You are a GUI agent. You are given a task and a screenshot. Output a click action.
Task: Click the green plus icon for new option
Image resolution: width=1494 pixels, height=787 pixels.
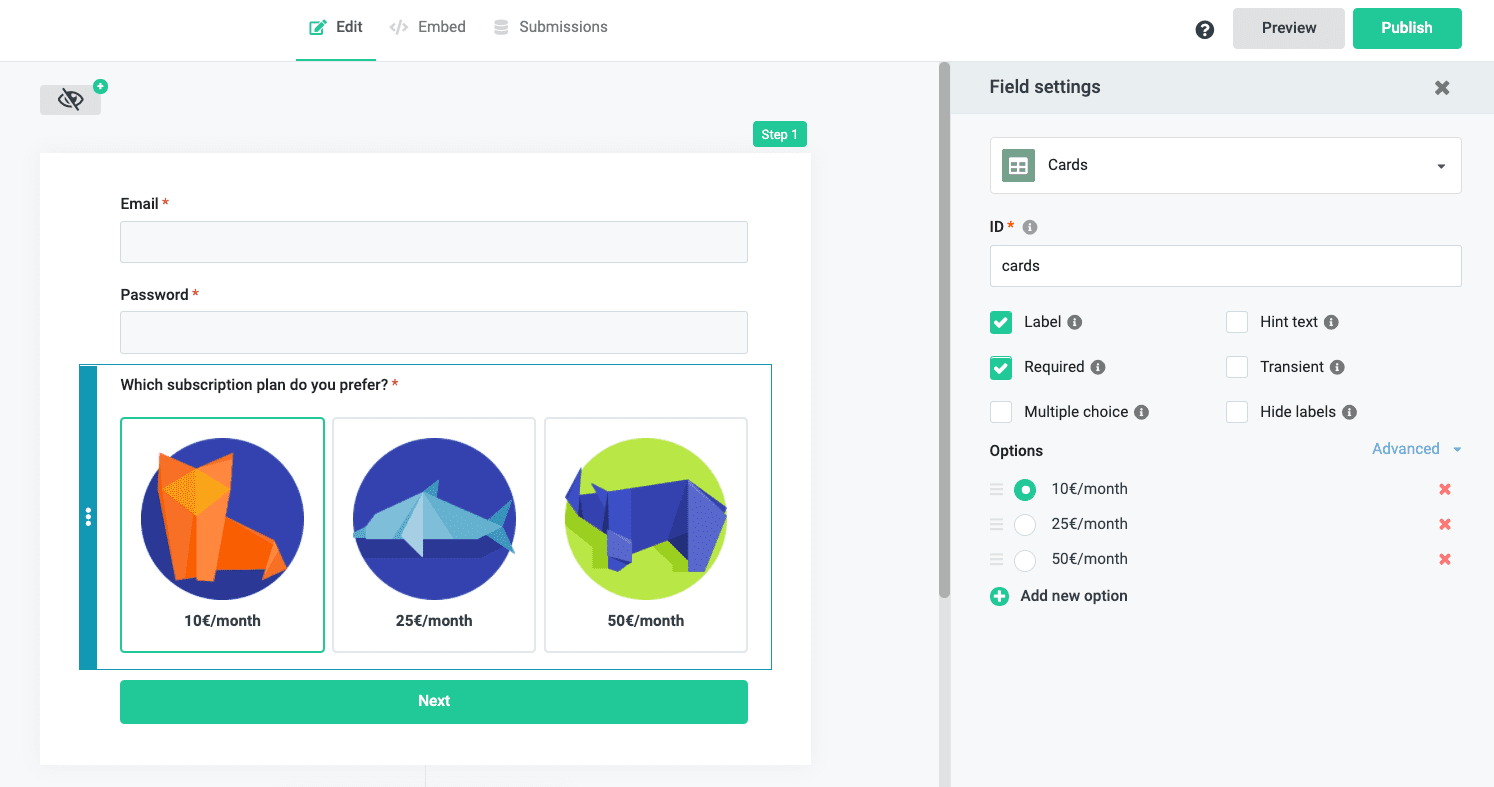999,596
